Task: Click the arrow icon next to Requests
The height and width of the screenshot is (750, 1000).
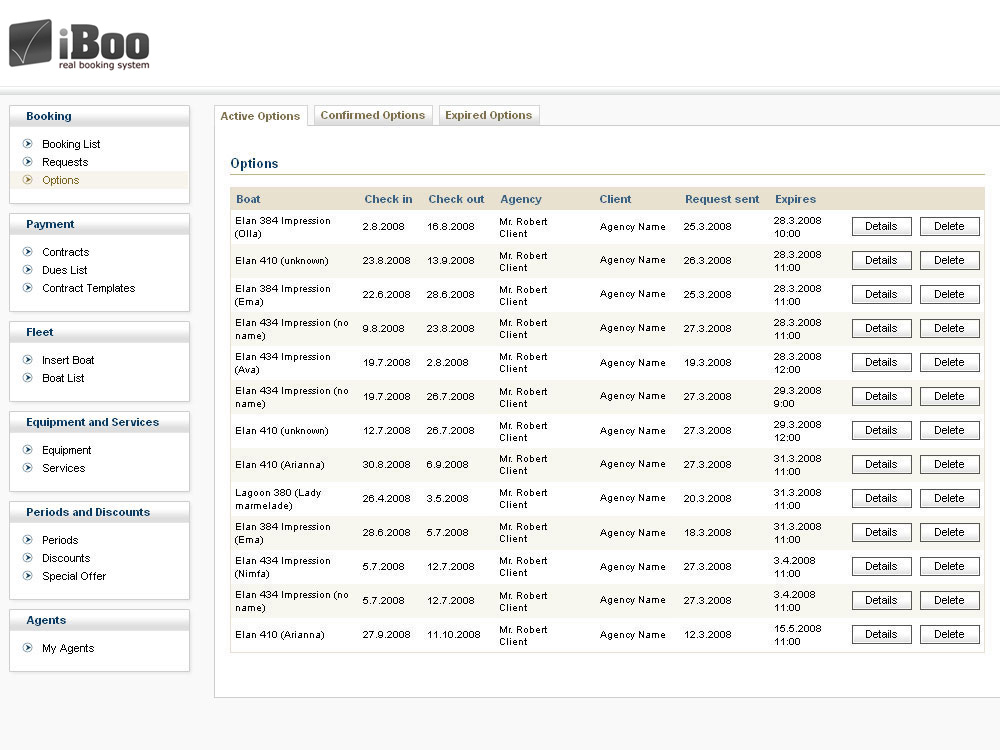Action: (28, 162)
